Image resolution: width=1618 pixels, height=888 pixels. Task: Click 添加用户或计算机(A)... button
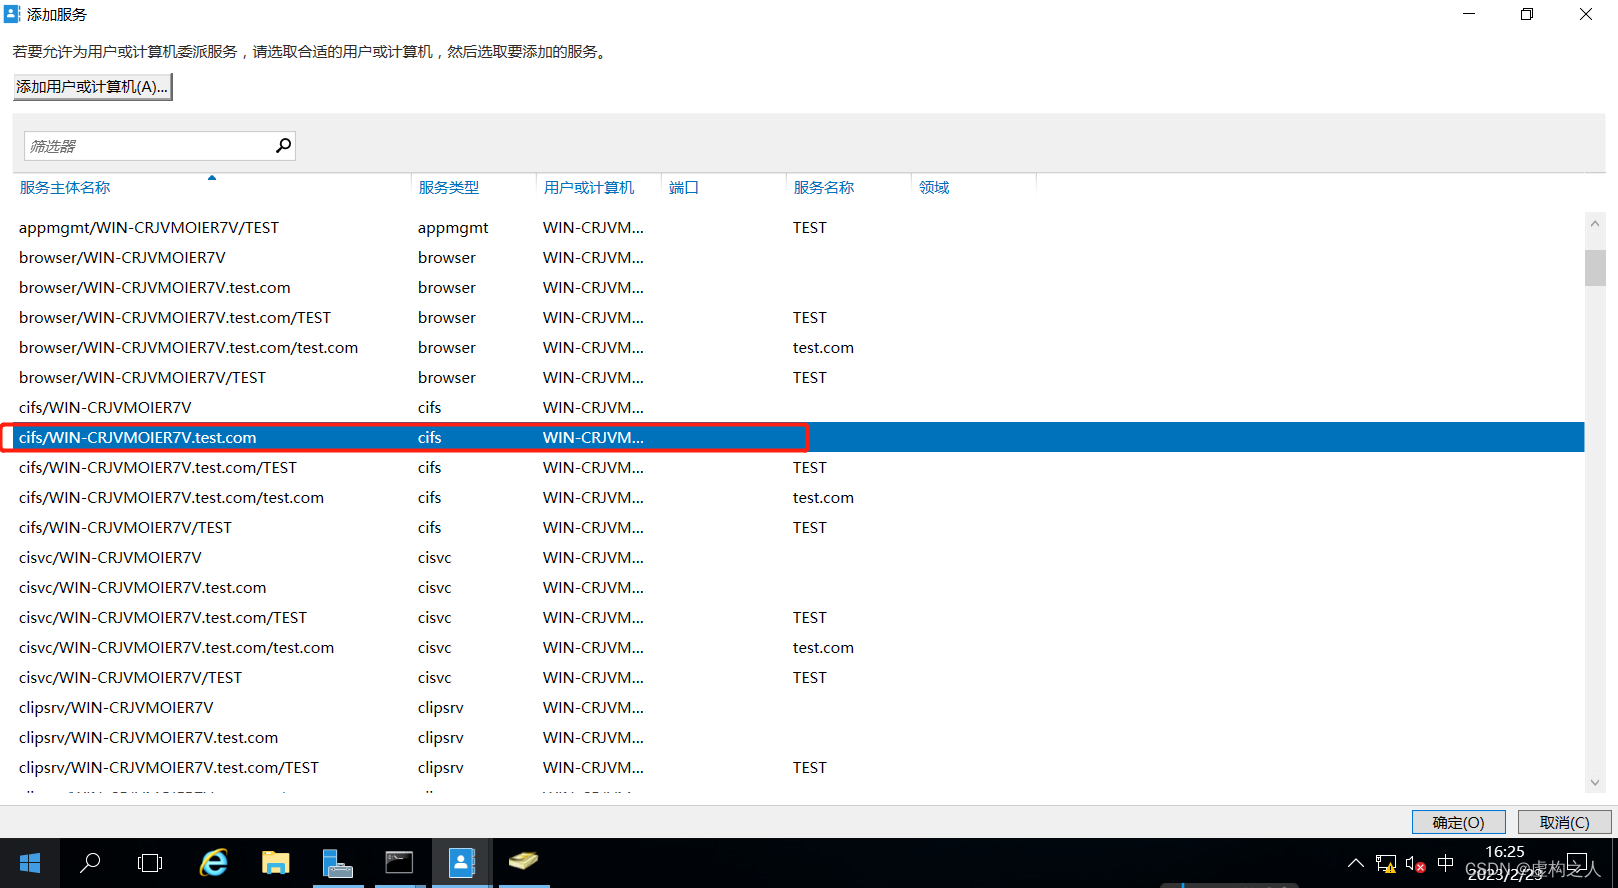click(92, 87)
